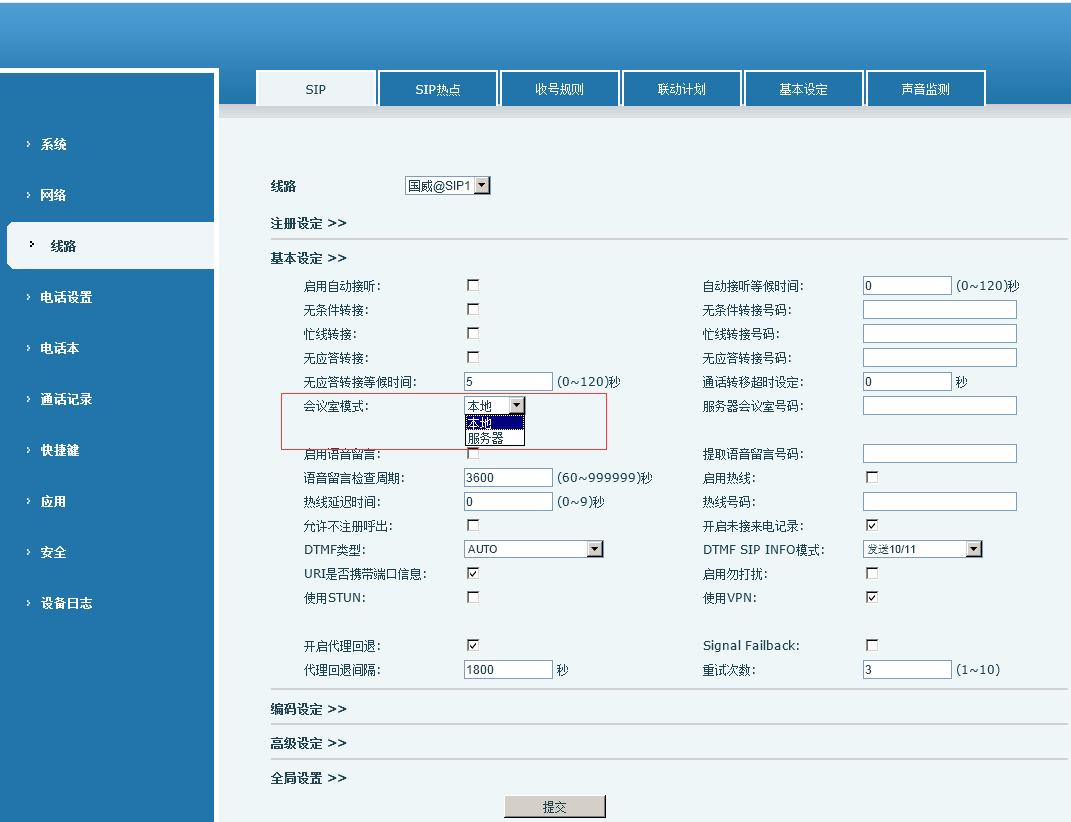Click the 通话转移超时设定 input field
The height and width of the screenshot is (822, 1071).
pyautogui.click(x=907, y=381)
